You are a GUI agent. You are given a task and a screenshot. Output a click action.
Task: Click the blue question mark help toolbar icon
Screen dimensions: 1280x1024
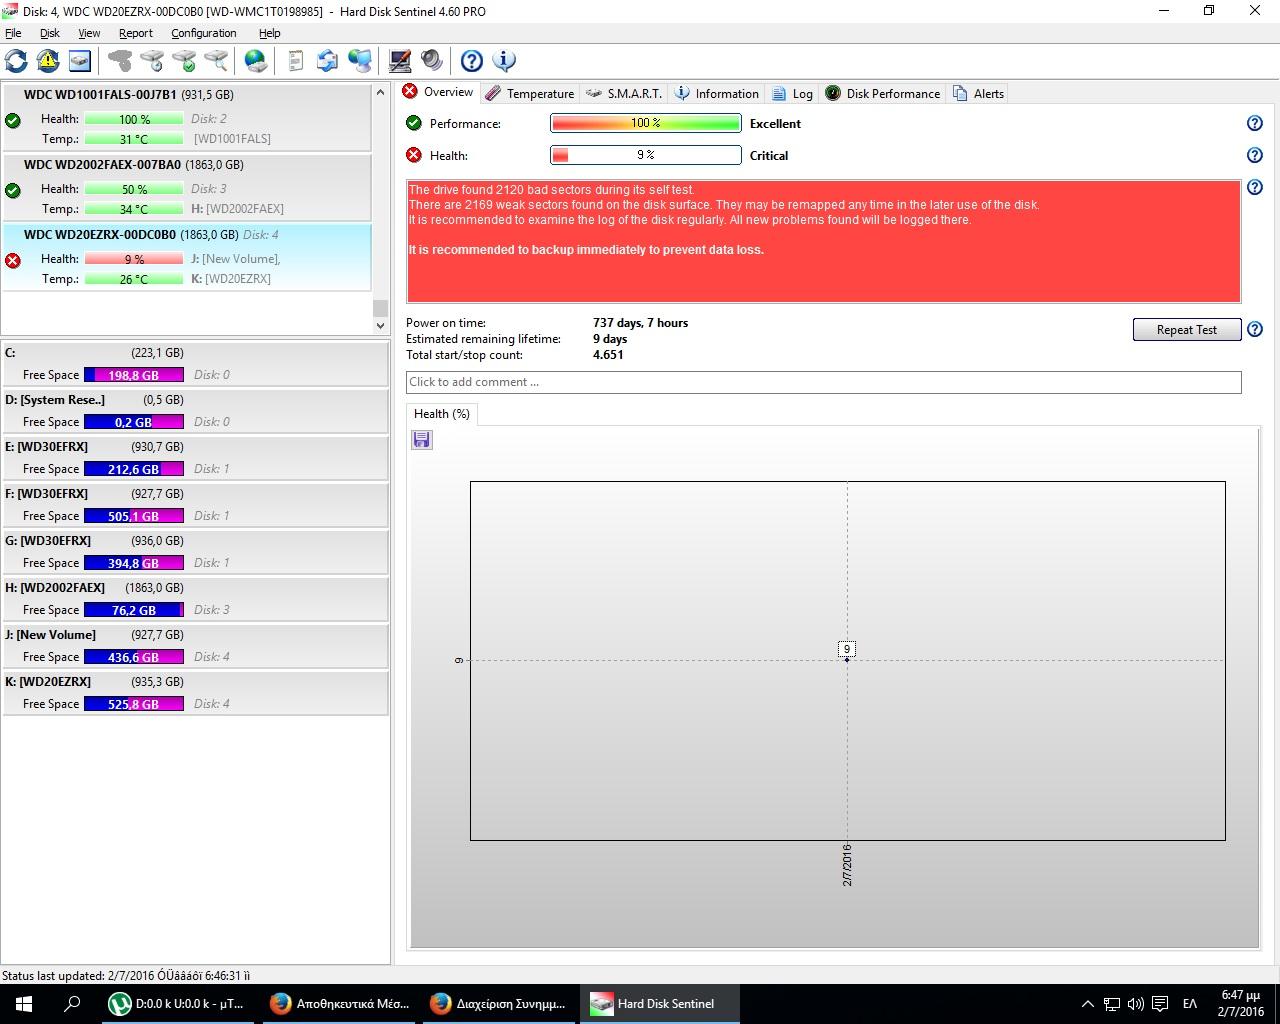472,61
